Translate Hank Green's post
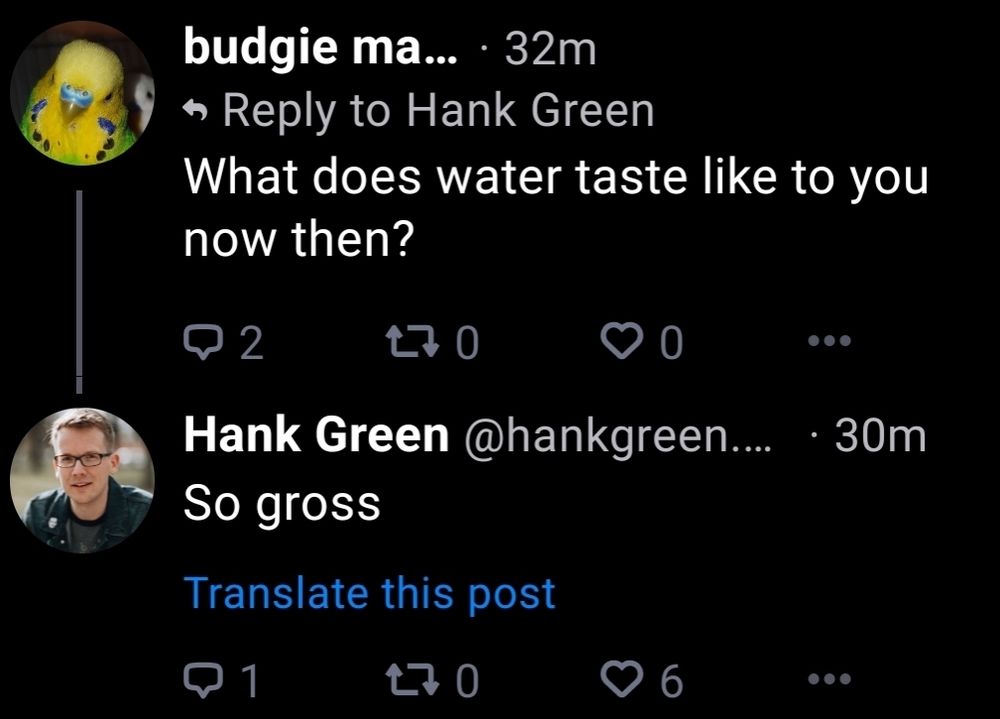This screenshot has width=1000, height=719. pyautogui.click(x=367, y=592)
